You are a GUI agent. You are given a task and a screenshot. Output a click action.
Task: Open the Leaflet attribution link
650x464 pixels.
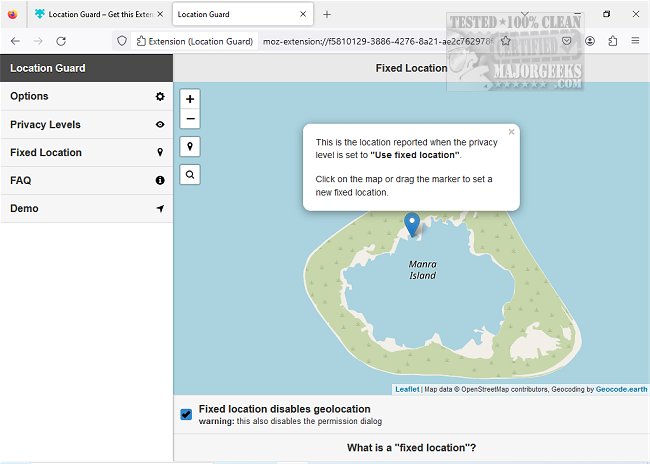[407, 389]
